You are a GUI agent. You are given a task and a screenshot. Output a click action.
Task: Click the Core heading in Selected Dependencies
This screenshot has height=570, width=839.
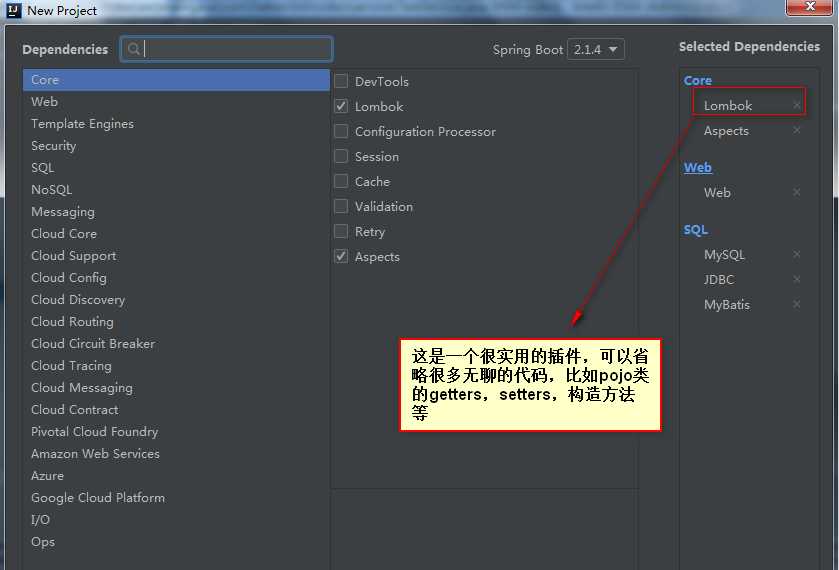(x=697, y=80)
